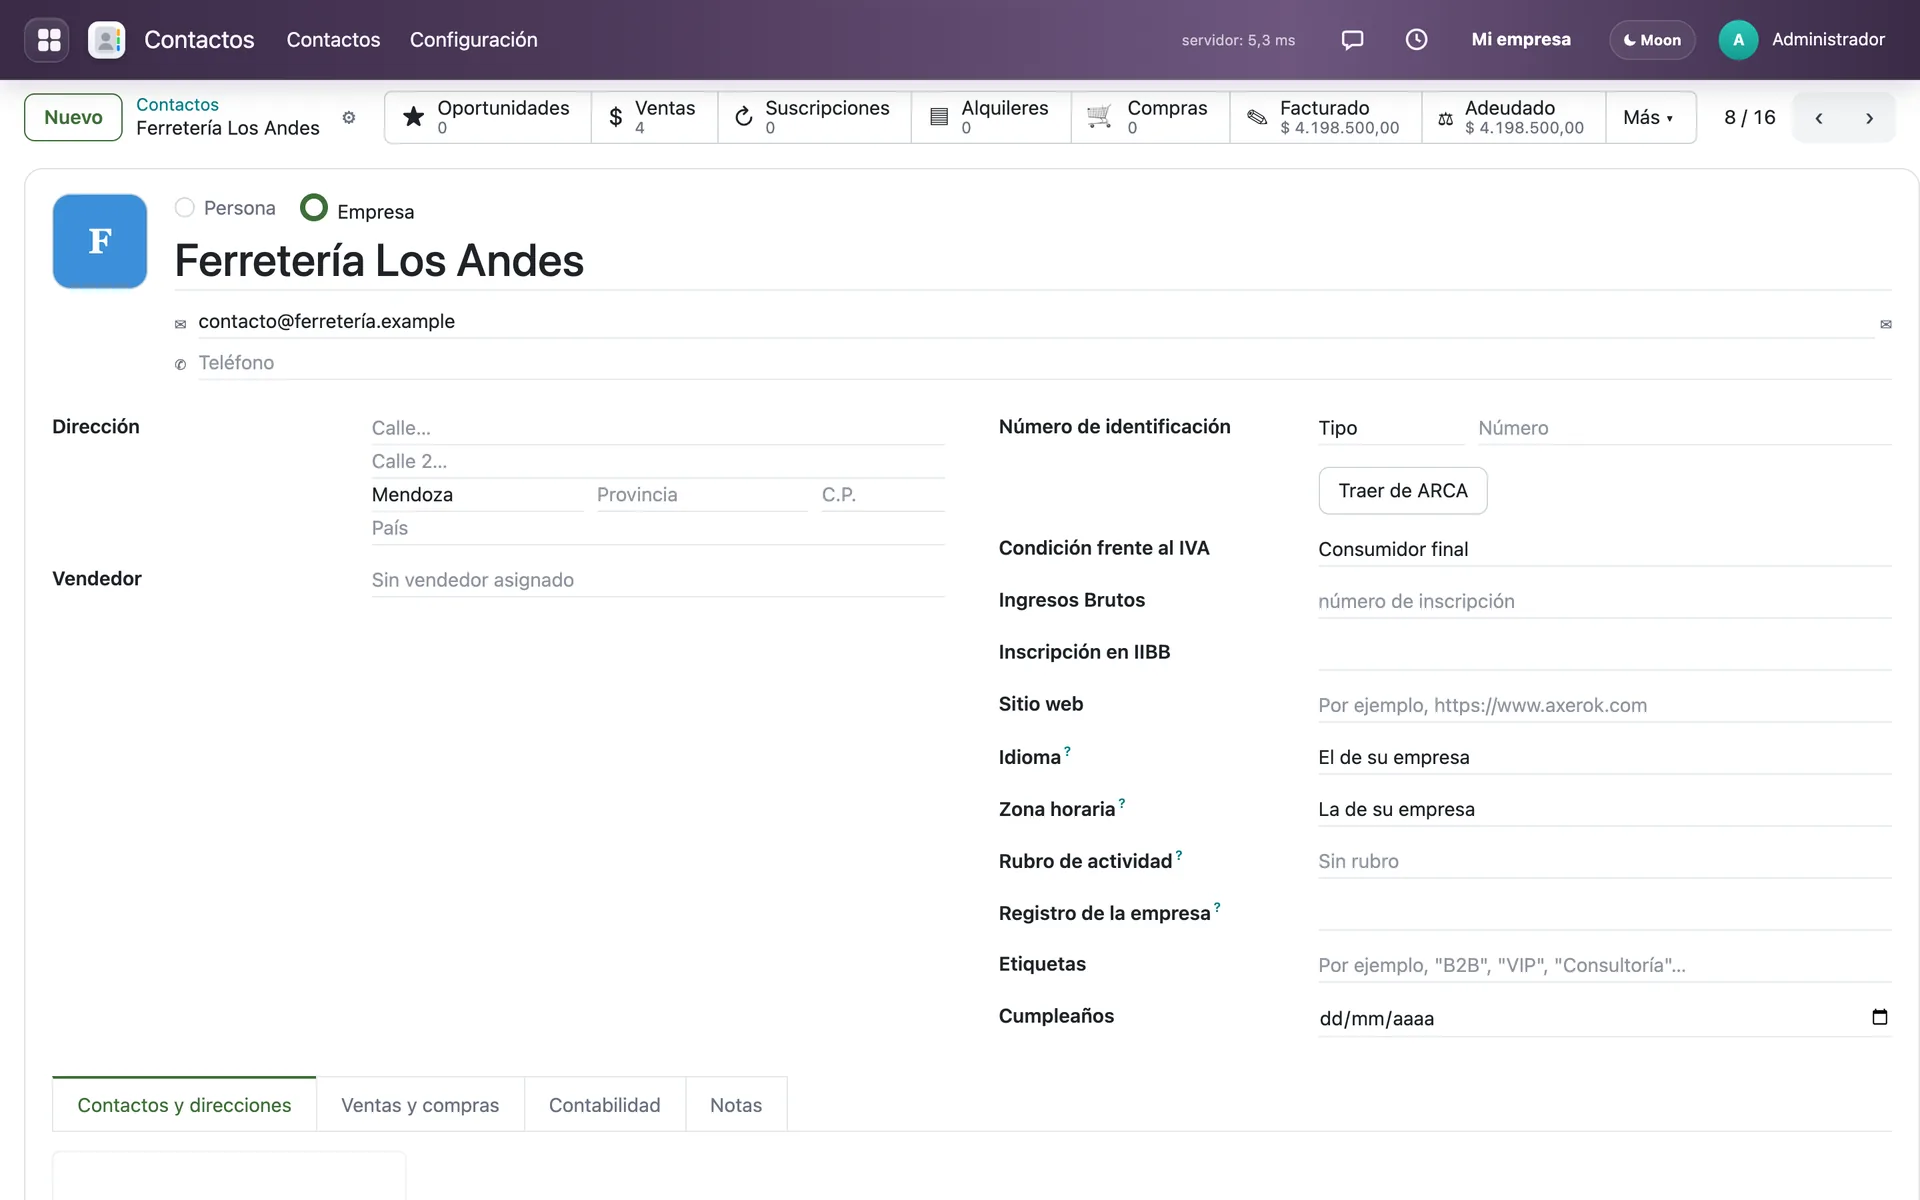Click the Etiquetas tags field
Image resolution: width=1920 pixels, height=1200 pixels.
coord(1604,965)
